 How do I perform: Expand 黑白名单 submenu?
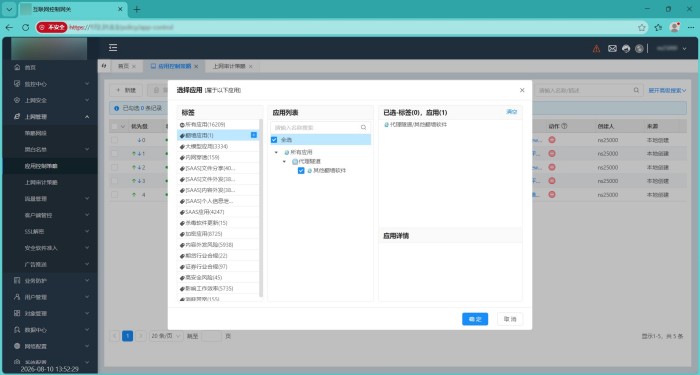(49, 150)
